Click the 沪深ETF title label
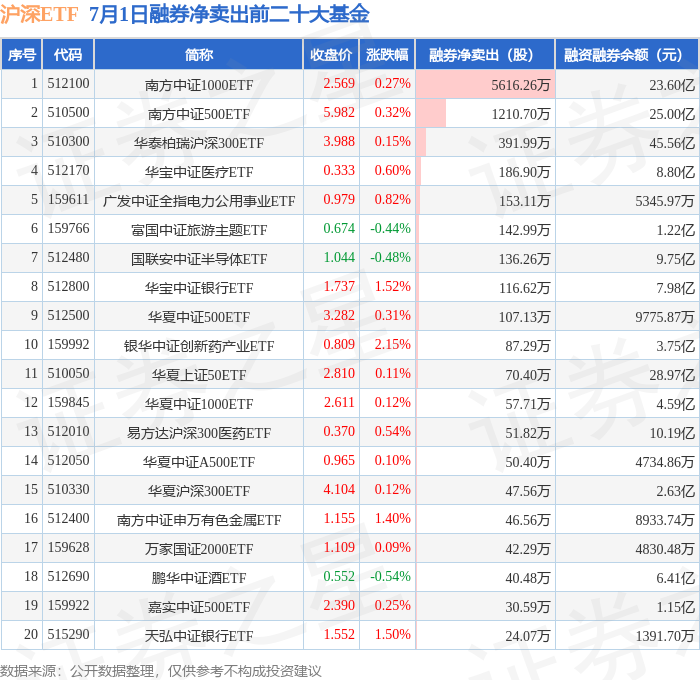The image size is (700, 680). [39, 14]
